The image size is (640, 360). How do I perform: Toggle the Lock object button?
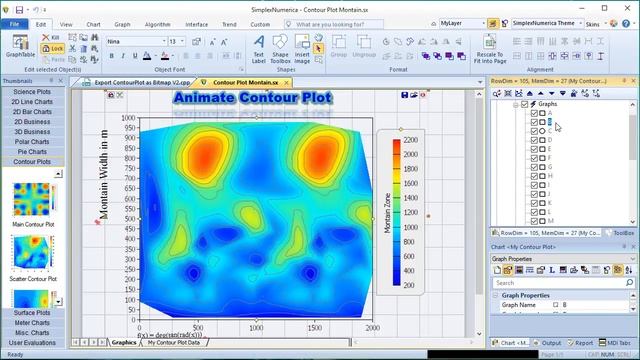52,49
